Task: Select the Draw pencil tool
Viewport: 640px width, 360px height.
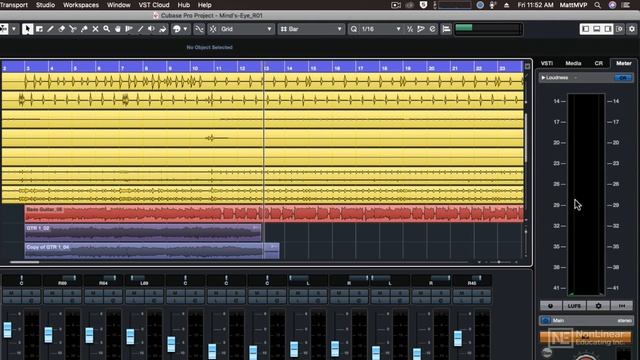Action: point(50,29)
